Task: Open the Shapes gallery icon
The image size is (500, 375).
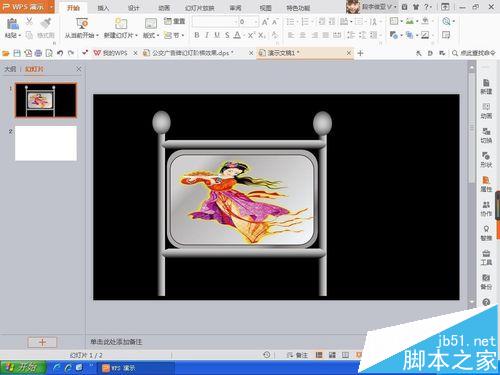Action: tap(394, 35)
